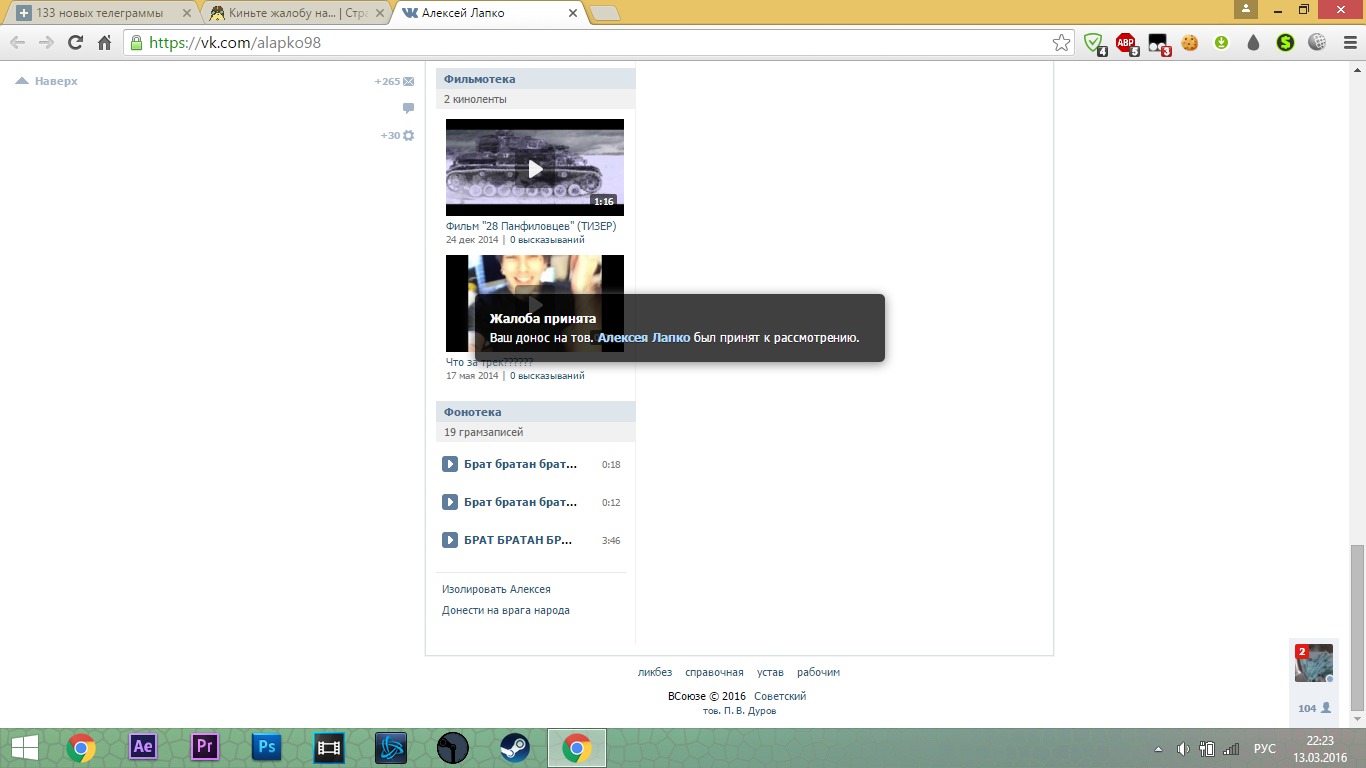Bookmark the page with the star icon
1366x768 pixels.
(x=1061, y=43)
